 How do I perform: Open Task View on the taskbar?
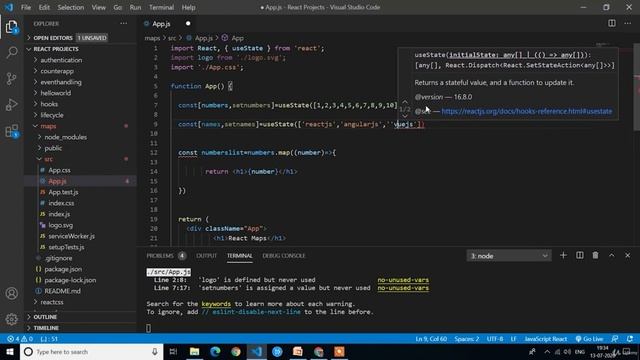[x=173, y=351]
